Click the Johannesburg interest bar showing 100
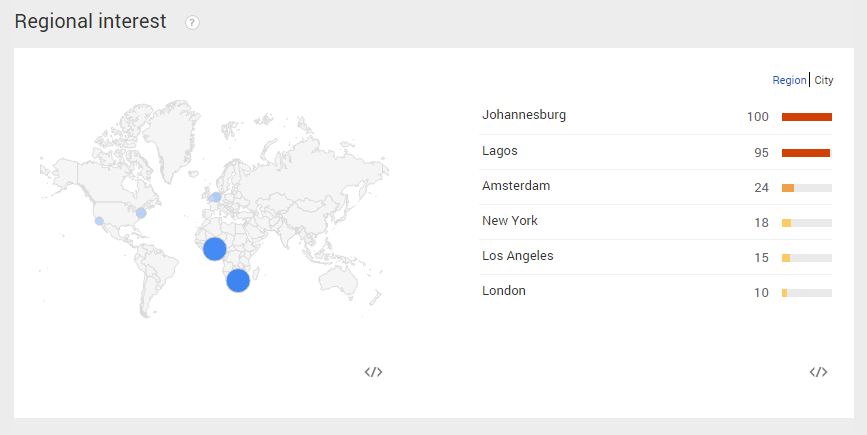867x435 pixels. (807, 117)
